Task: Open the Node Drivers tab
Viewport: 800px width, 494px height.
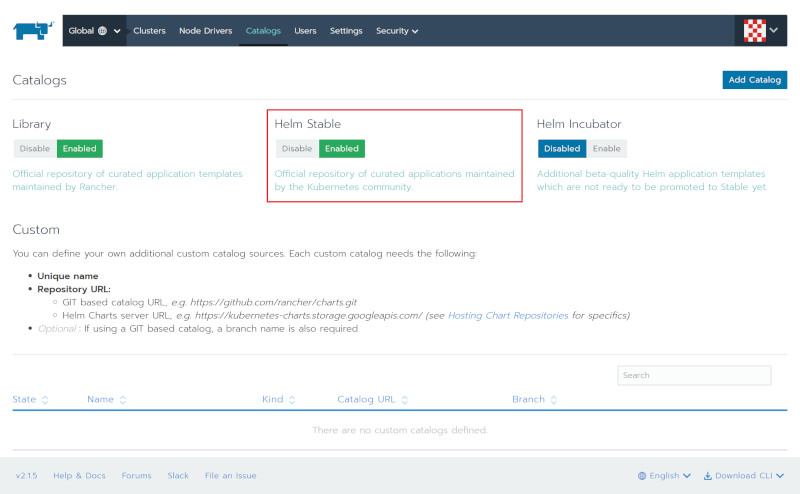Action: coord(206,31)
